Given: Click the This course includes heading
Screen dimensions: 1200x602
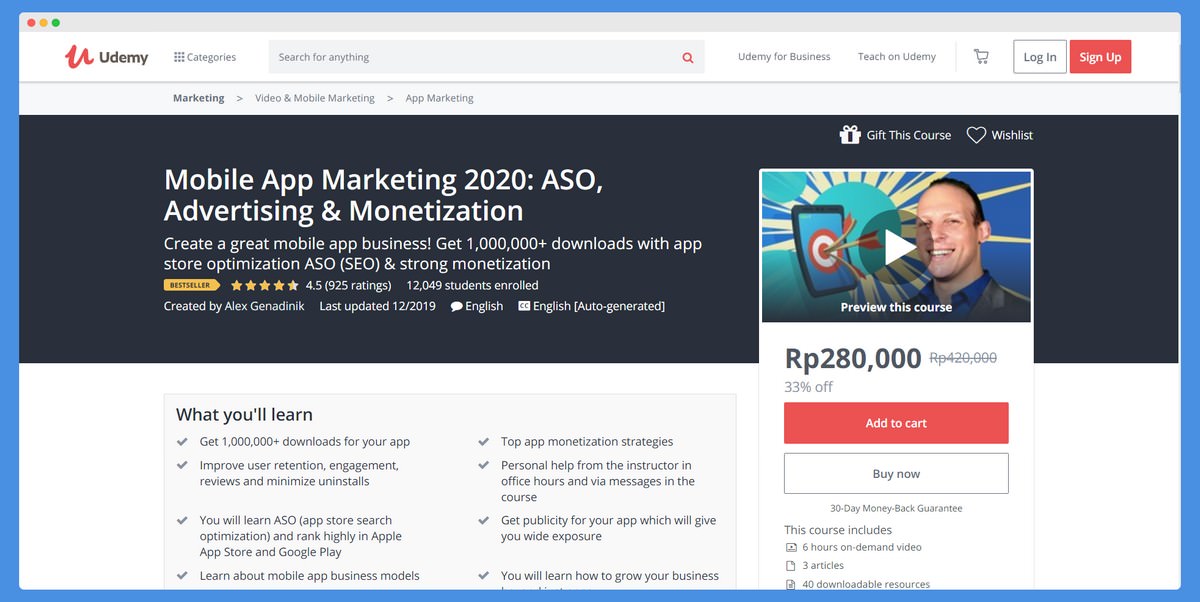Looking at the screenshot, I should click(838, 530).
